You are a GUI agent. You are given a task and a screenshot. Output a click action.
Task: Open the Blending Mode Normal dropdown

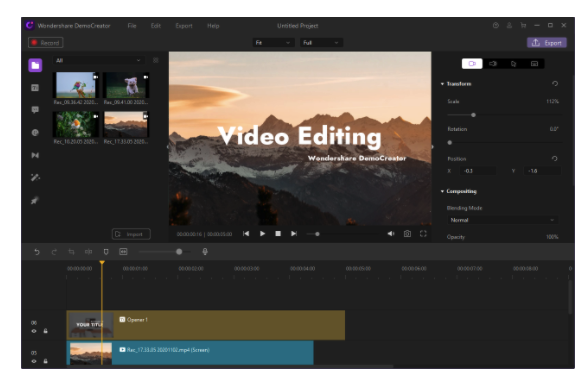[502, 220]
